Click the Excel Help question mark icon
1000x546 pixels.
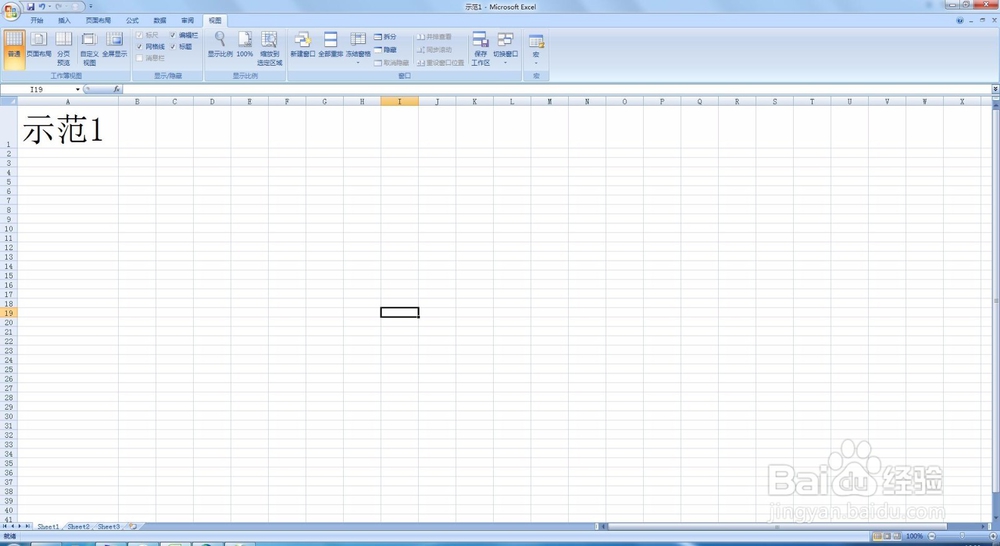pyautogui.click(x=960, y=20)
